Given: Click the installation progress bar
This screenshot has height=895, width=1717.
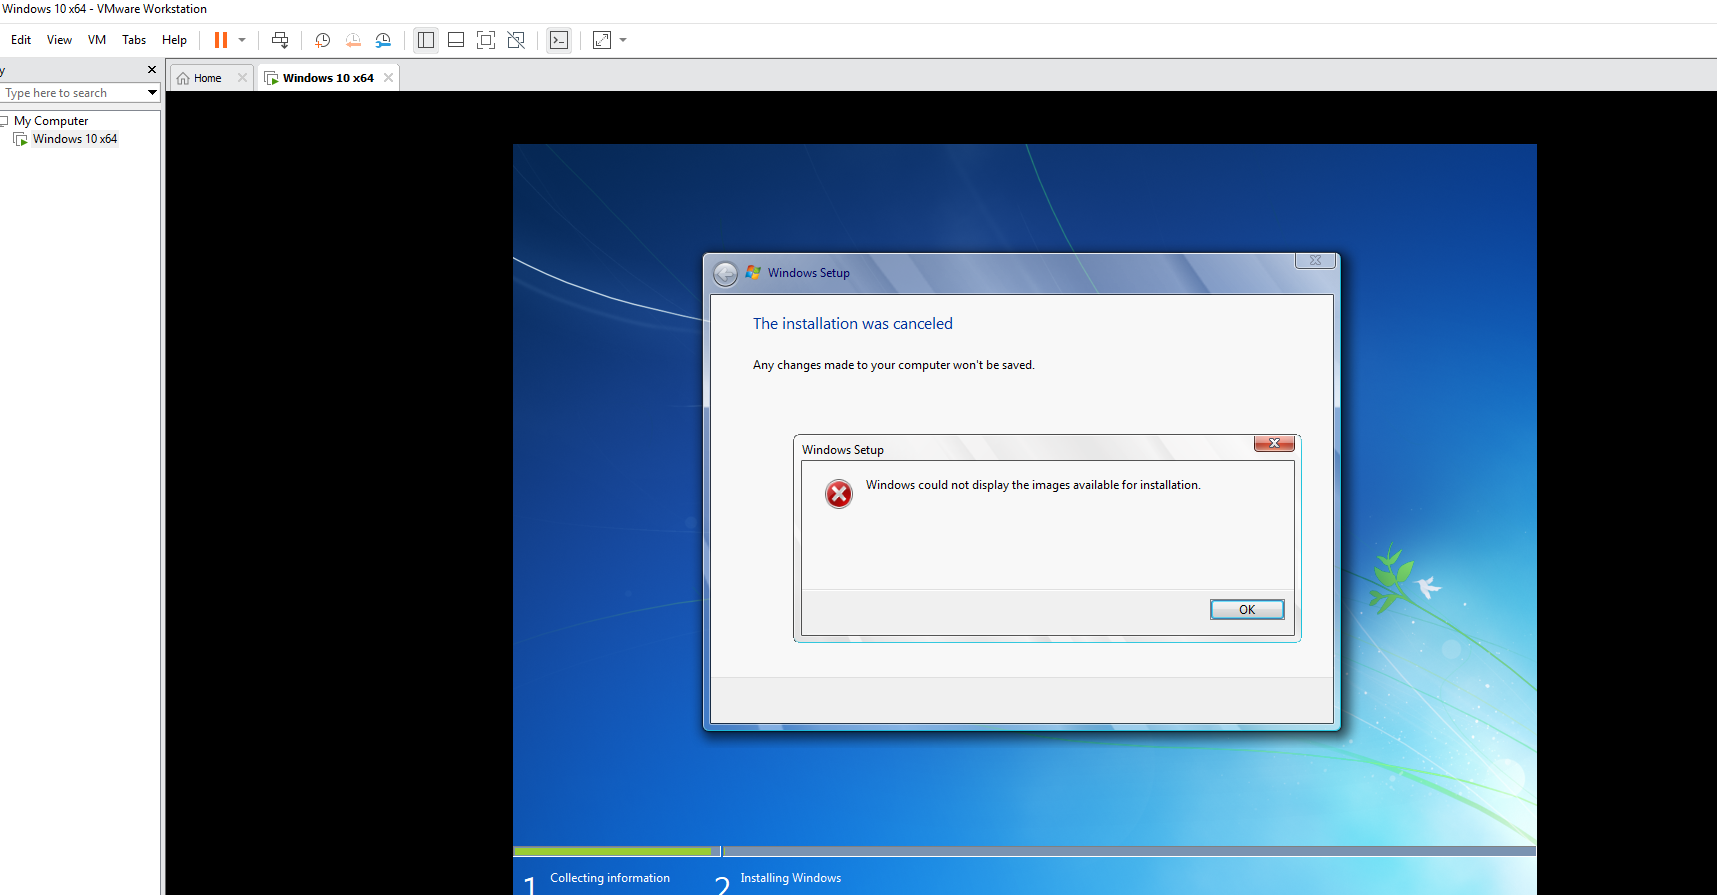Looking at the screenshot, I should pos(1024,851).
